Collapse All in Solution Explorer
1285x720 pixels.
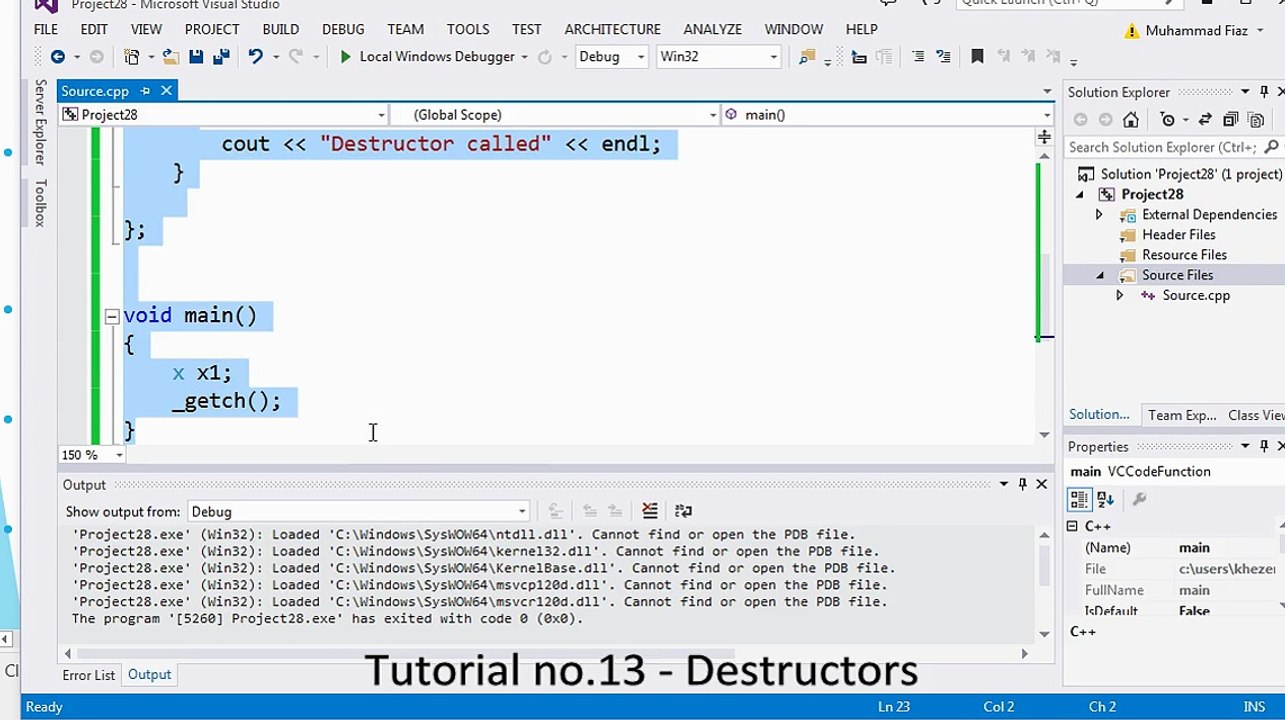point(1231,120)
